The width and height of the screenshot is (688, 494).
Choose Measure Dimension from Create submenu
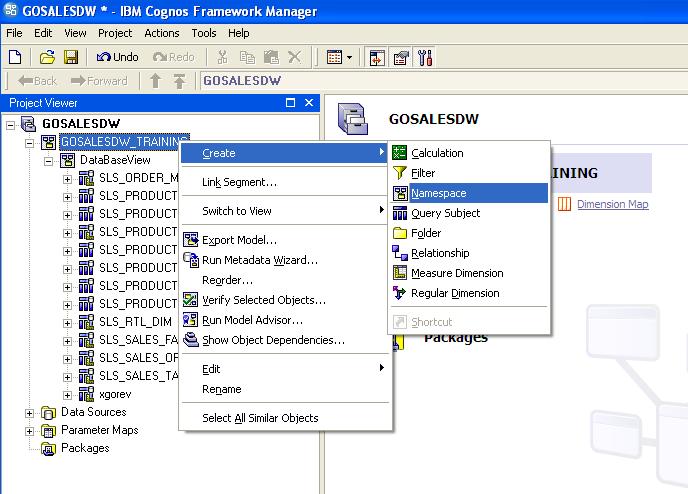click(469, 273)
